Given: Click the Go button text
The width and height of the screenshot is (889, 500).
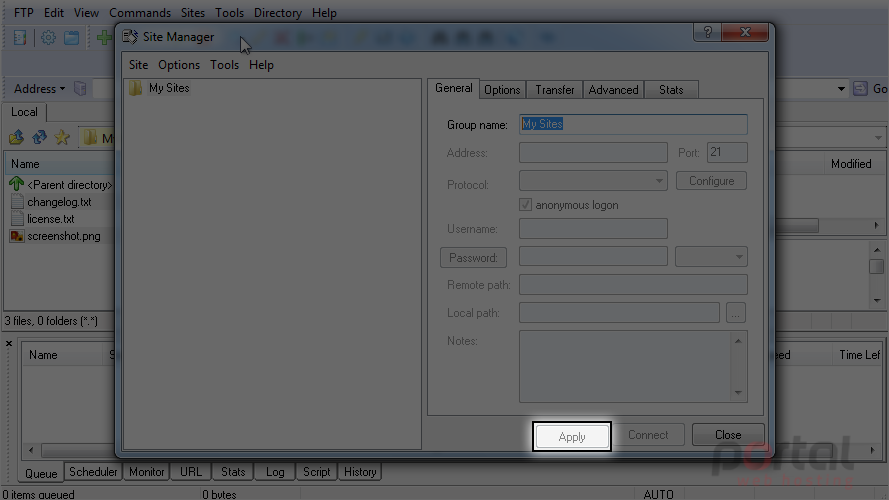Looking at the screenshot, I should (x=880, y=88).
